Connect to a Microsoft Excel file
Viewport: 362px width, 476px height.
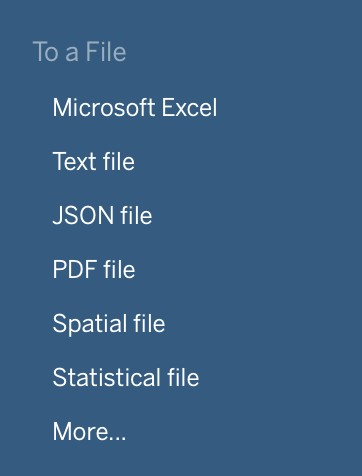[135, 107]
